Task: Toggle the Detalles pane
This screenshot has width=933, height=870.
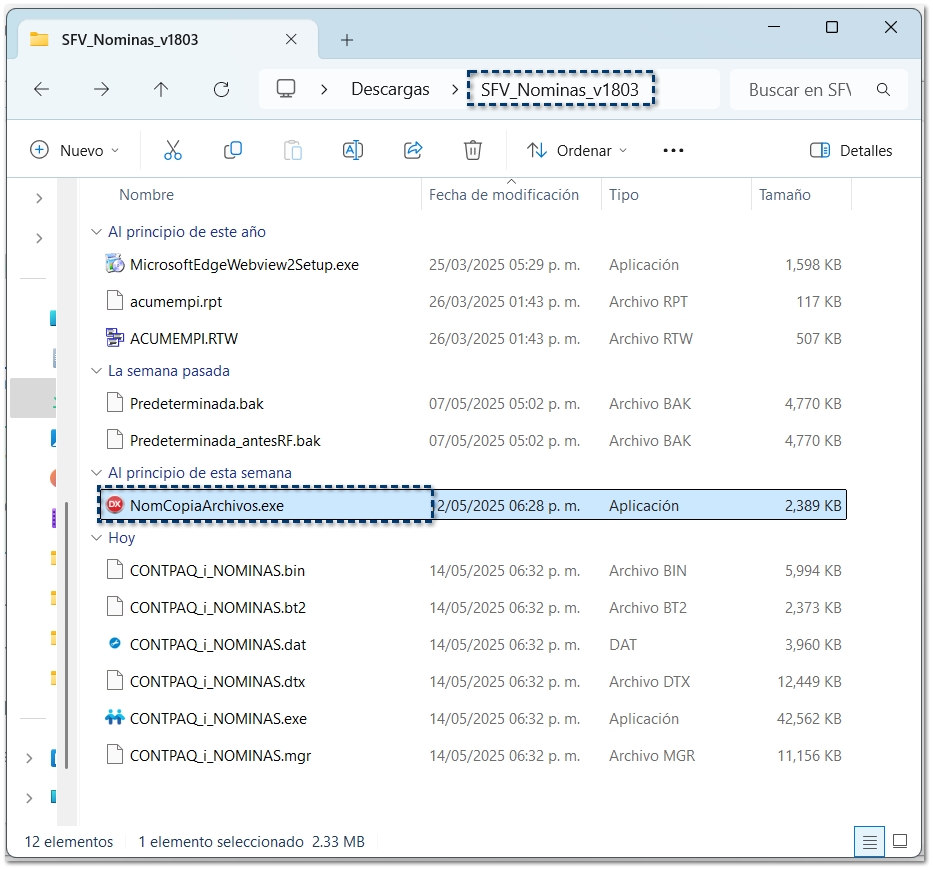Action: tap(851, 150)
